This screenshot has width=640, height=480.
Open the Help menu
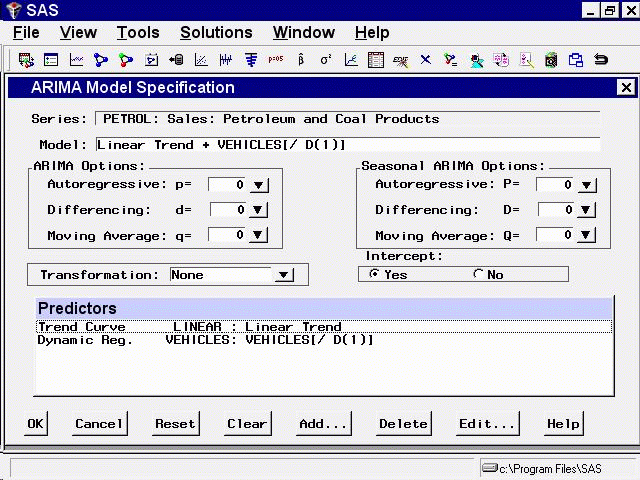tap(372, 33)
